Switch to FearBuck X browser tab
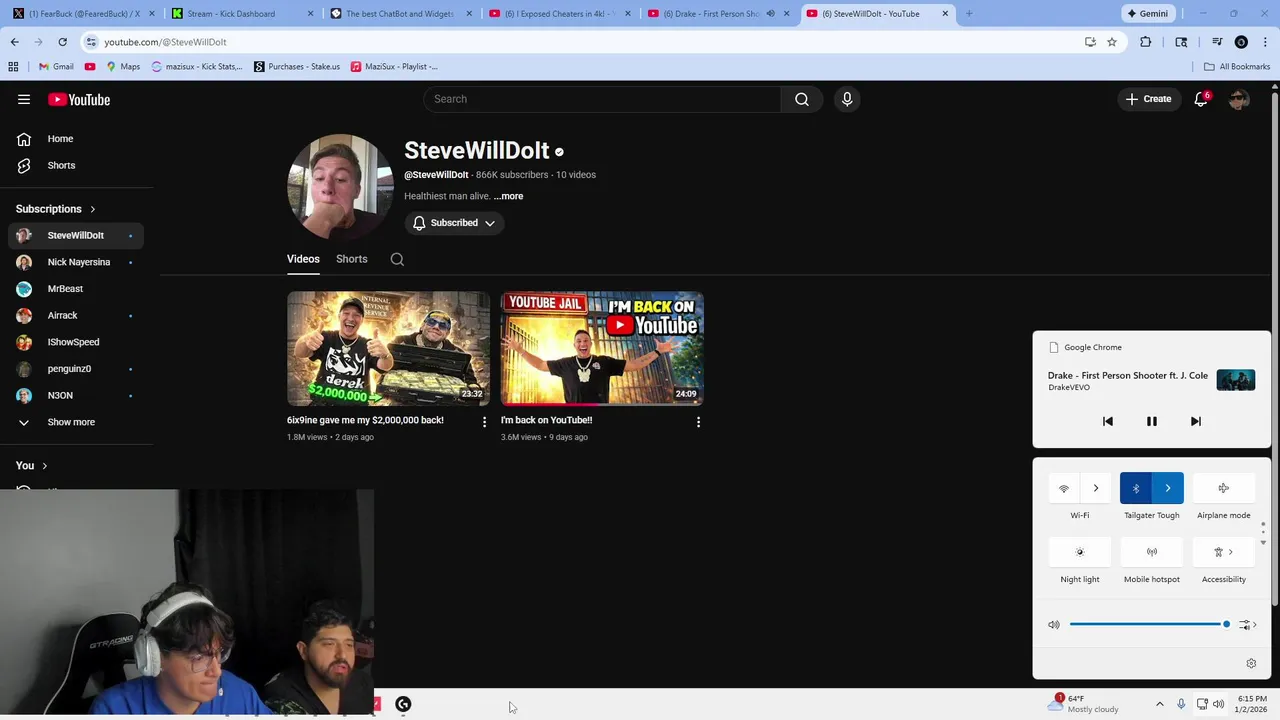The image size is (1280, 720). point(82,14)
